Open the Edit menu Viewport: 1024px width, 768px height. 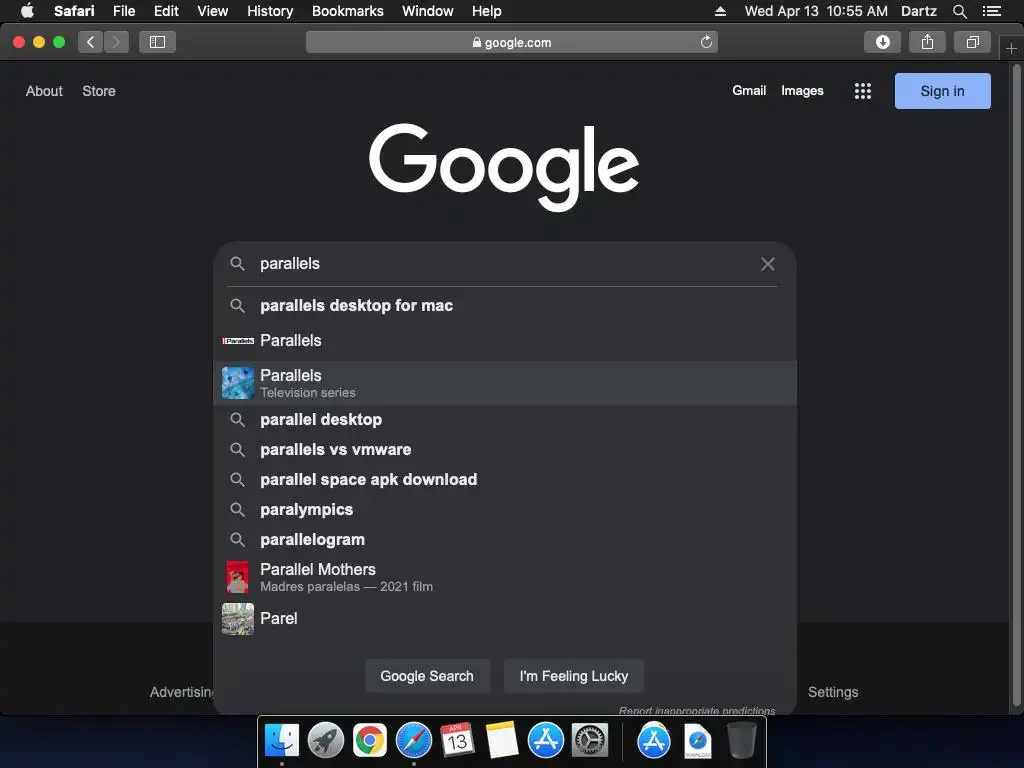click(166, 11)
